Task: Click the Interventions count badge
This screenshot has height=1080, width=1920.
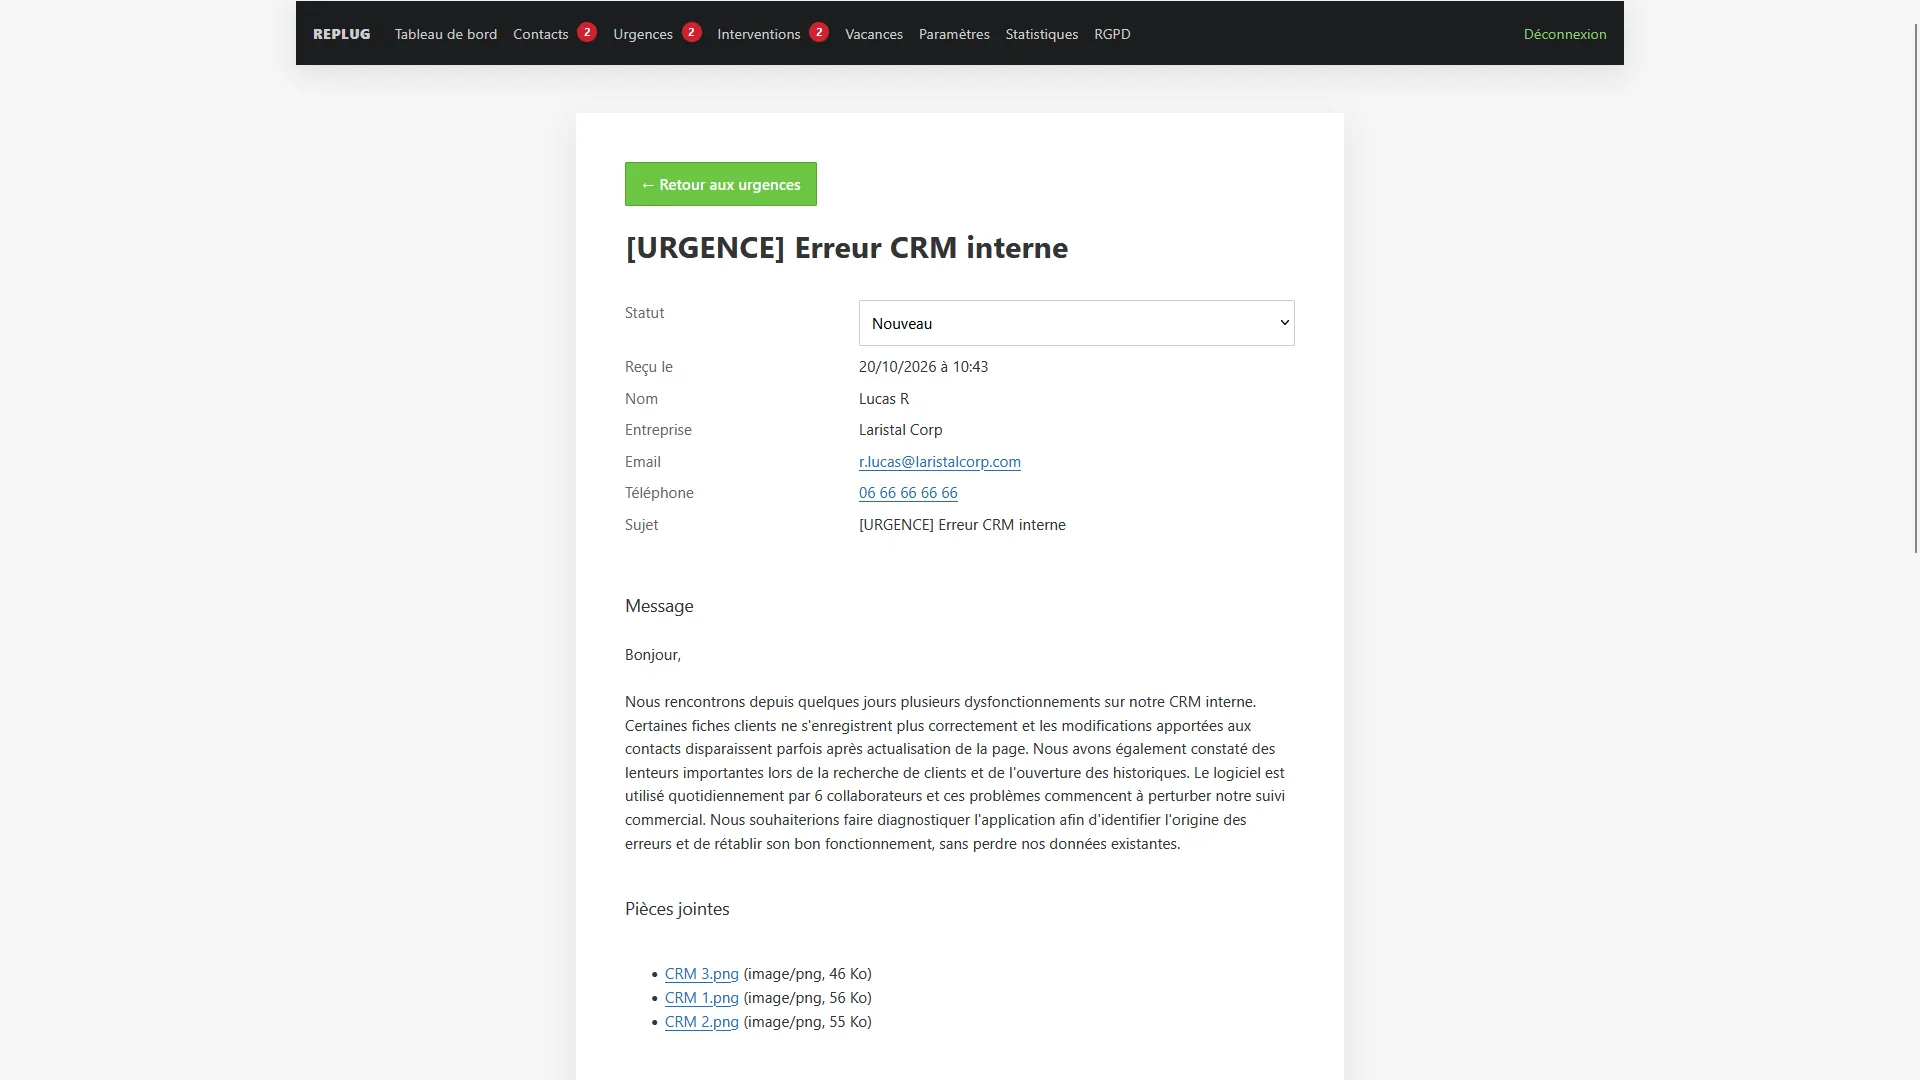Action: (819, 32)
